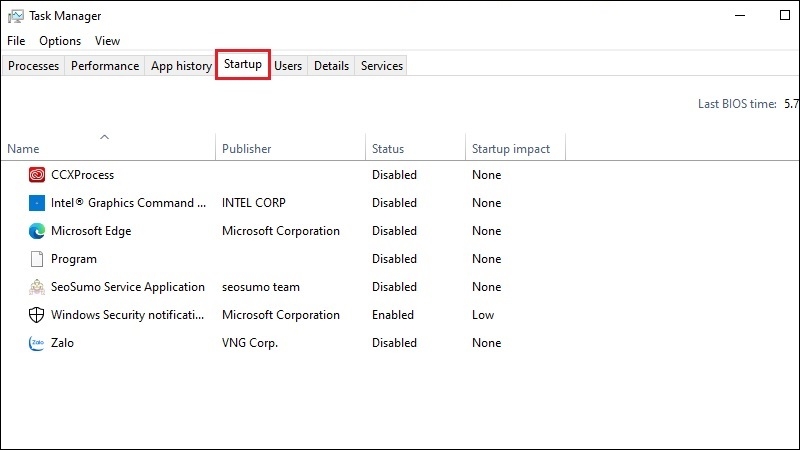Viewport: 800px width, 450px height.
Task: Click Microsoft Corporation publisher in Edge row
Action: point(281,231)
